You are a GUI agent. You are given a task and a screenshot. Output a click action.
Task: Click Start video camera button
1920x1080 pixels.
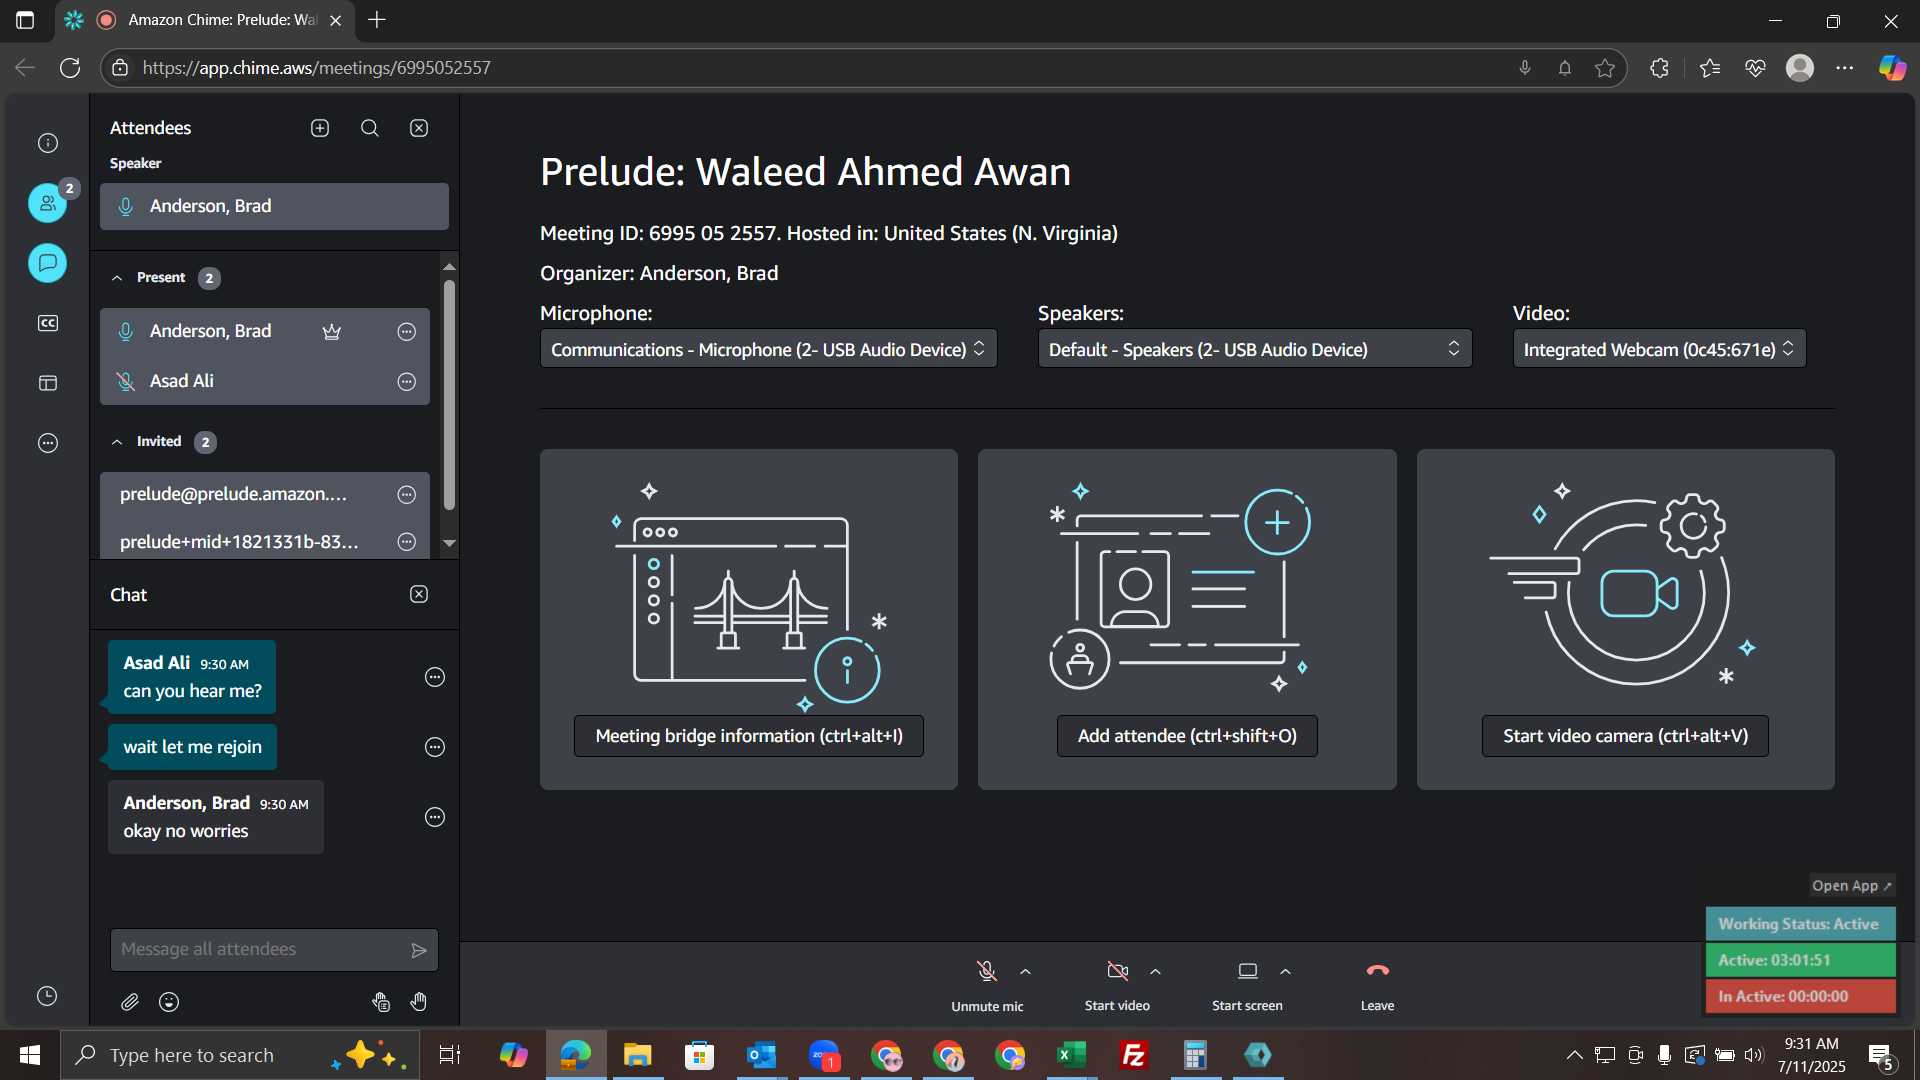[x=1625, y=736]
